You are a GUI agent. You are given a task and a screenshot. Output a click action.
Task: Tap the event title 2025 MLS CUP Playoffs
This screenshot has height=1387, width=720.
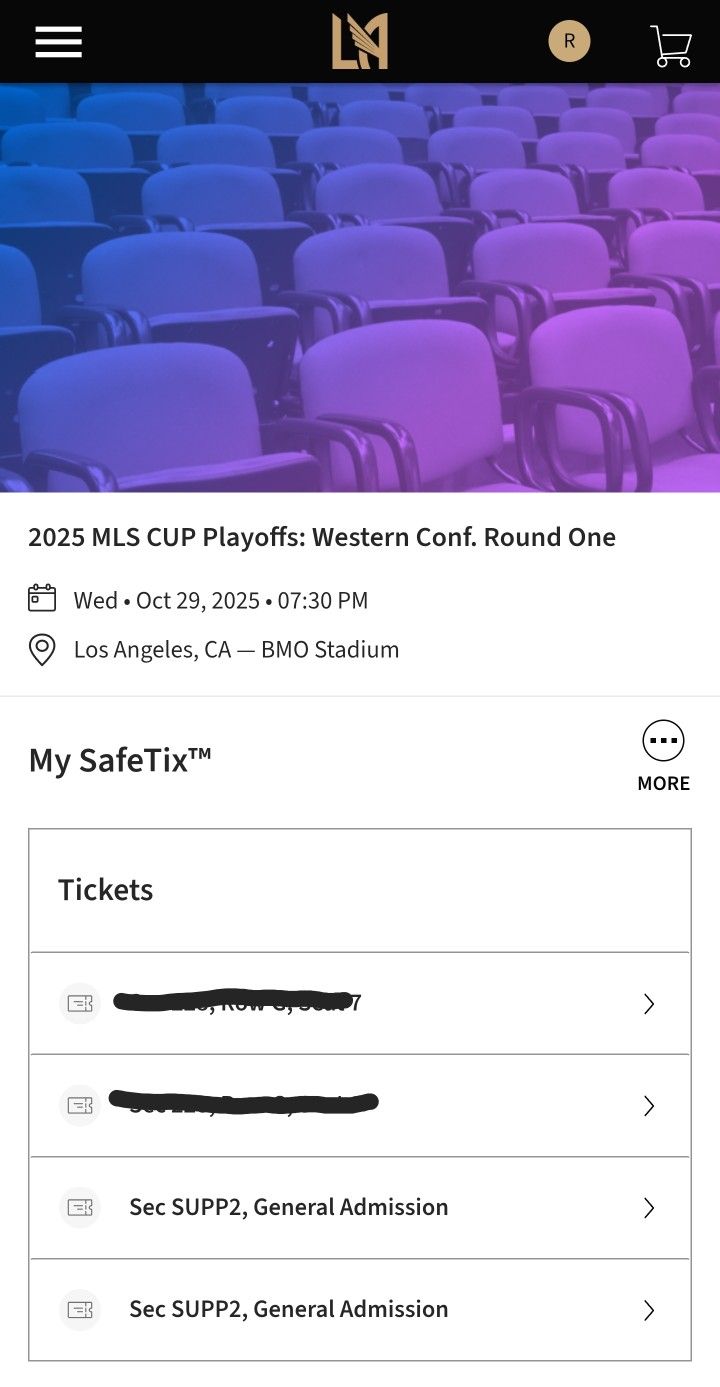click(321, 537)
